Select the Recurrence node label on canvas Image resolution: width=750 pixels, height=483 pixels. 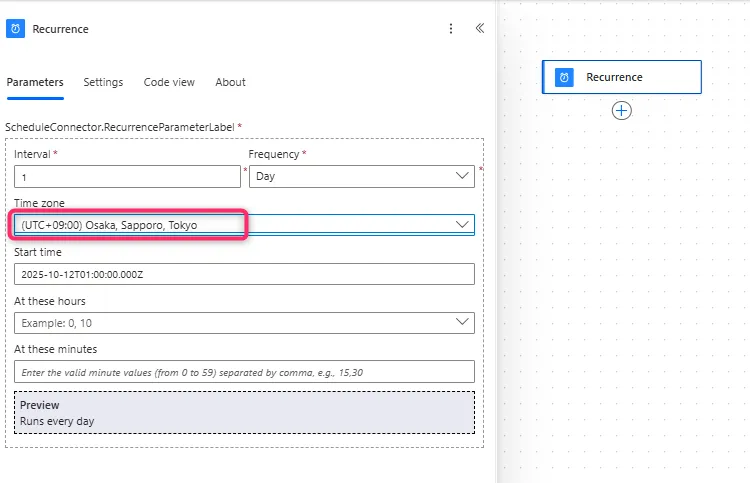[x=614, y=77]
